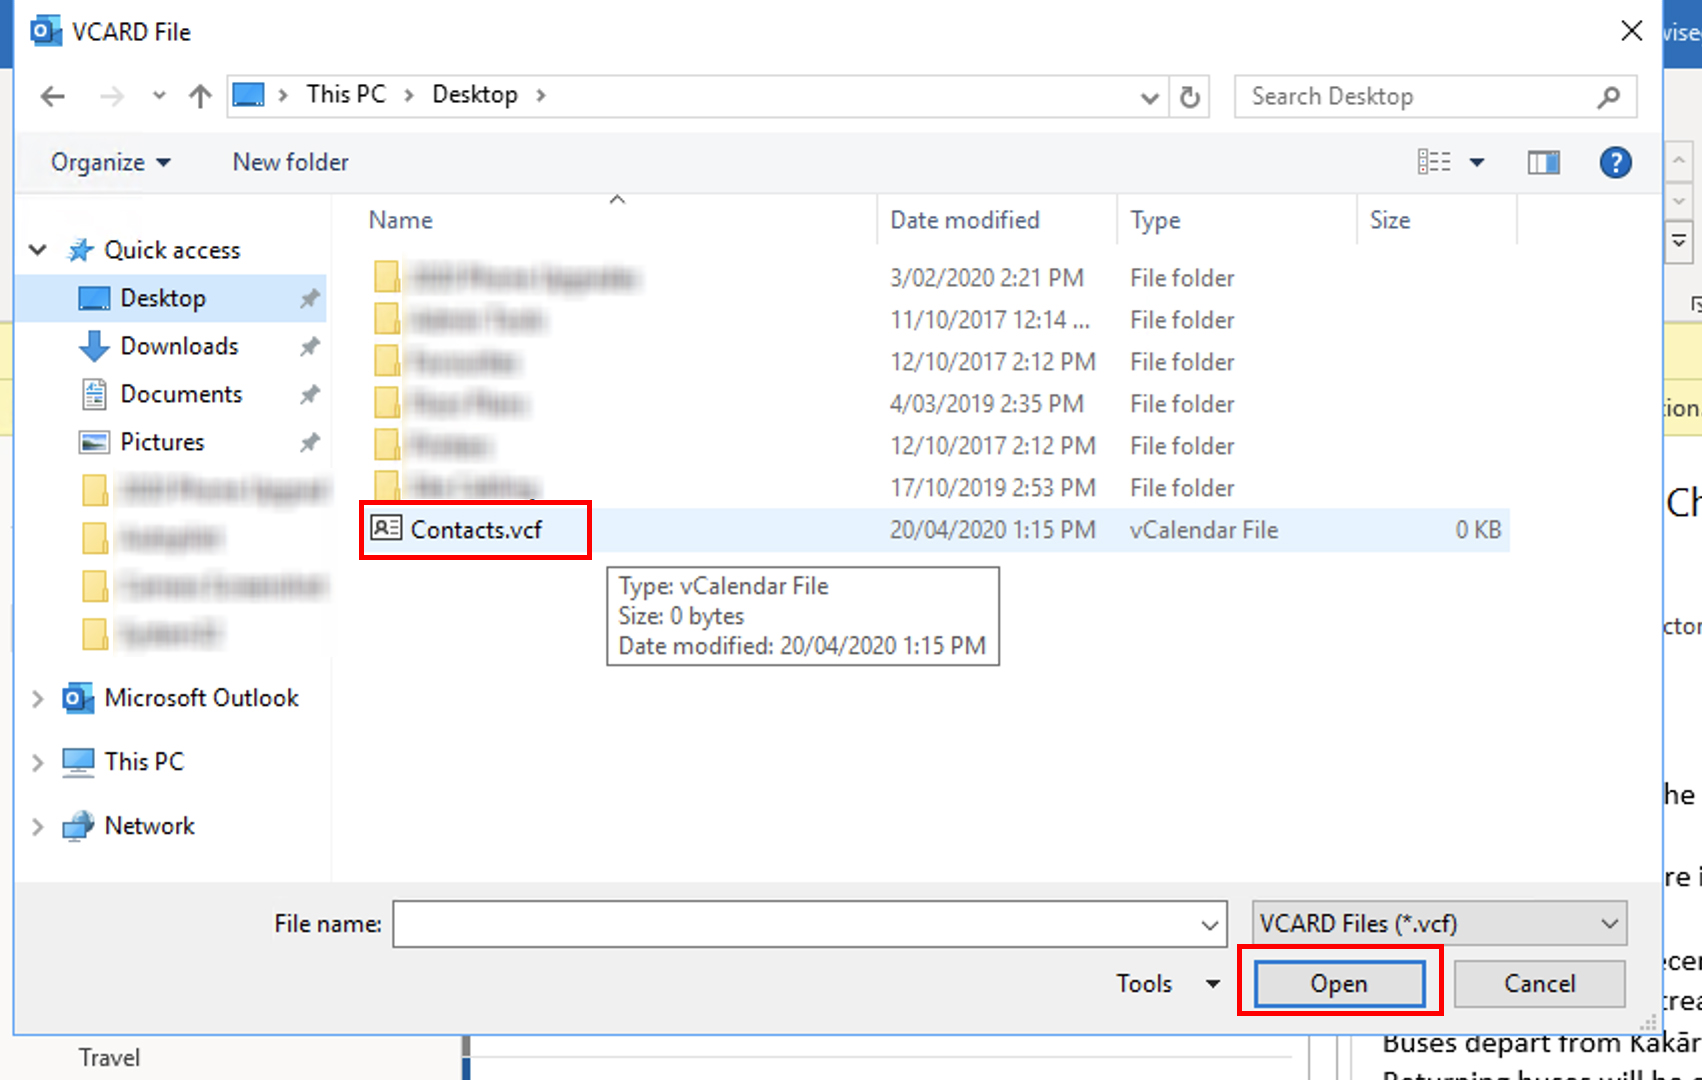Collapse the Quick access tree node

pos(38,250)
